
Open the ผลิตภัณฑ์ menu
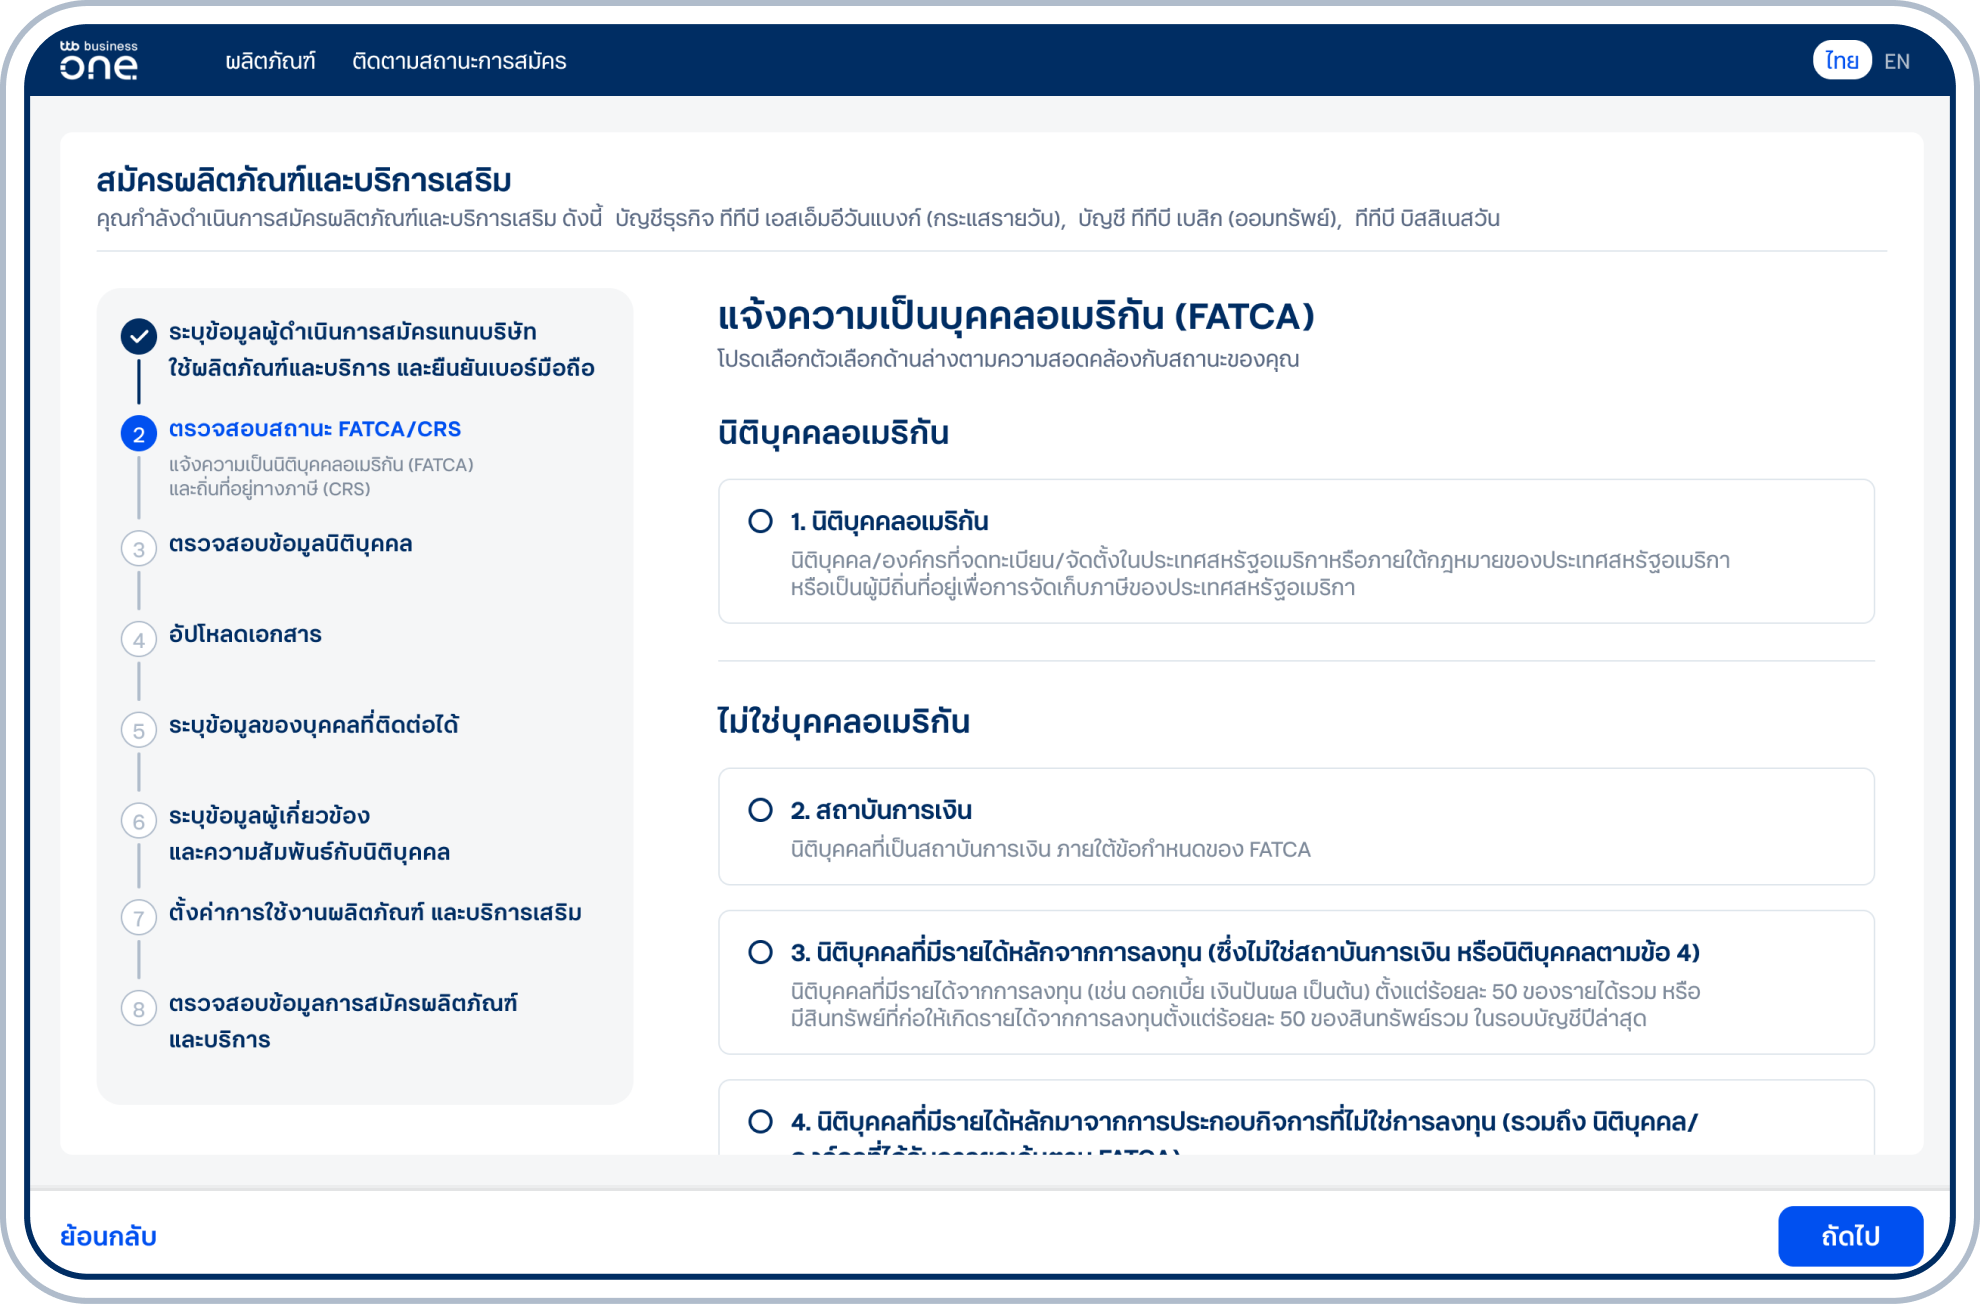270,61
